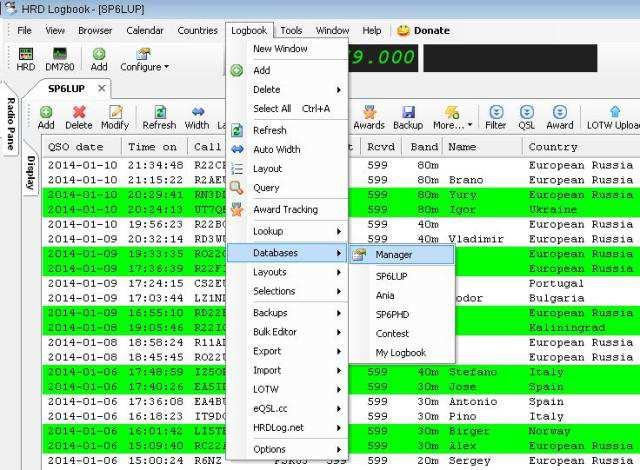
Task: Expand the Delete submenu
Action: point(287,89)
